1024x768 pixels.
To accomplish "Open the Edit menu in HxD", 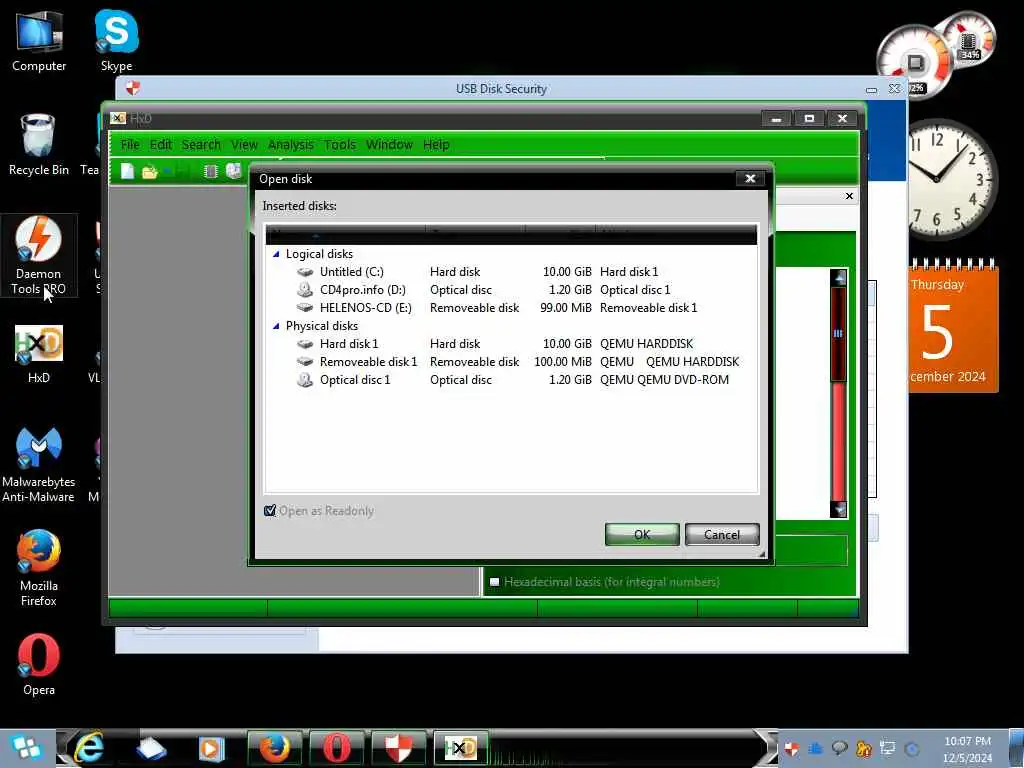I will [x=161, y=144].
